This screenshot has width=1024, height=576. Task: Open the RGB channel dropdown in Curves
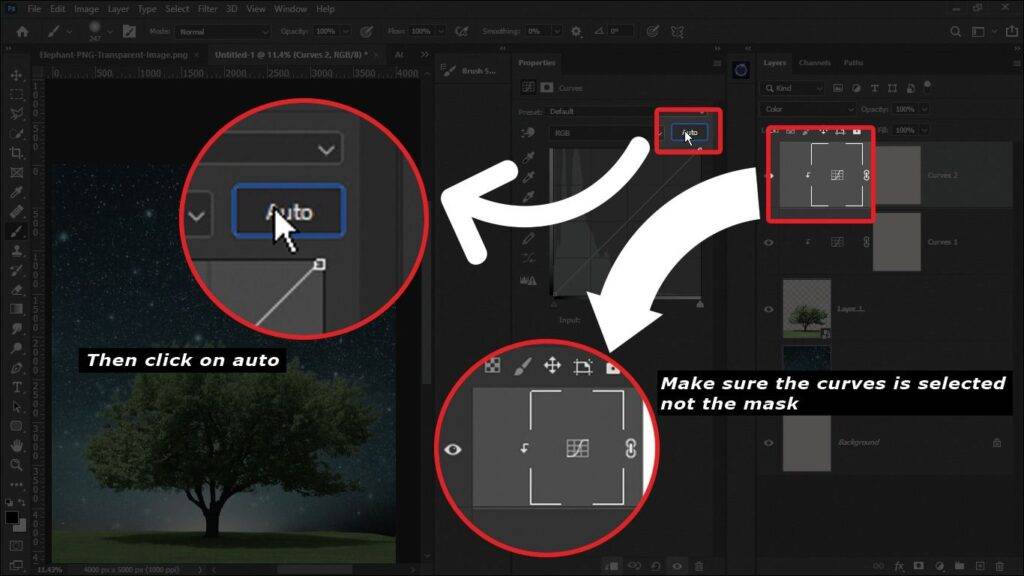[607, 133]
